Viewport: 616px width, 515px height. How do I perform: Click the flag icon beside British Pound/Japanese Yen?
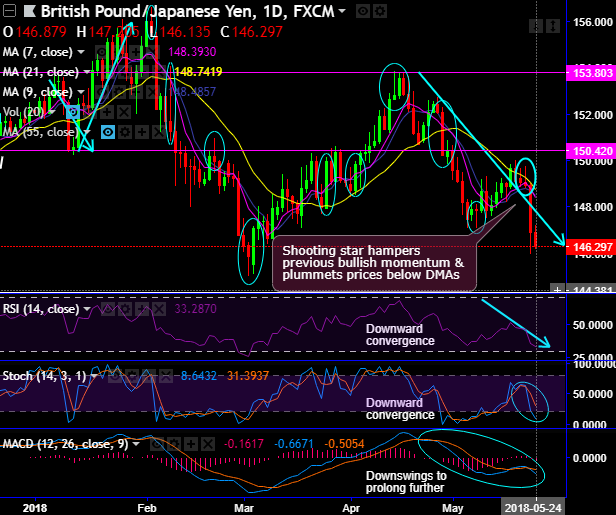click(30, 11)
